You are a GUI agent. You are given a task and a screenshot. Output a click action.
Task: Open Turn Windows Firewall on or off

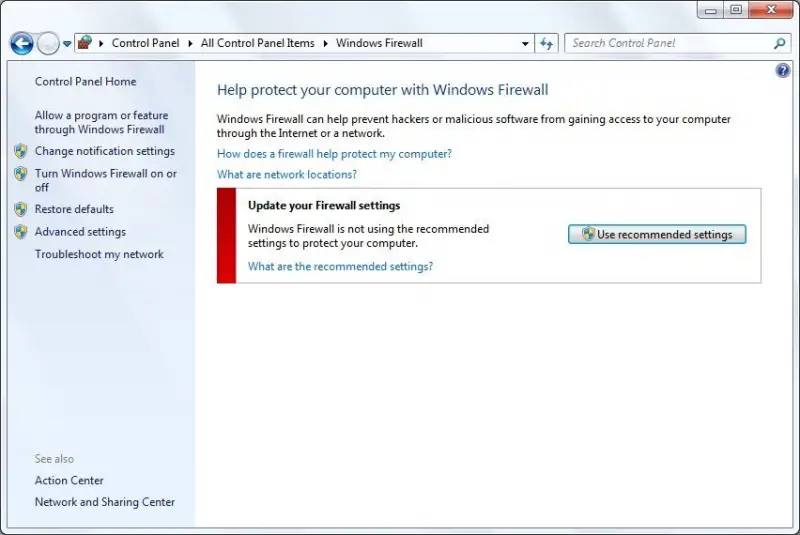coord(106,181)
